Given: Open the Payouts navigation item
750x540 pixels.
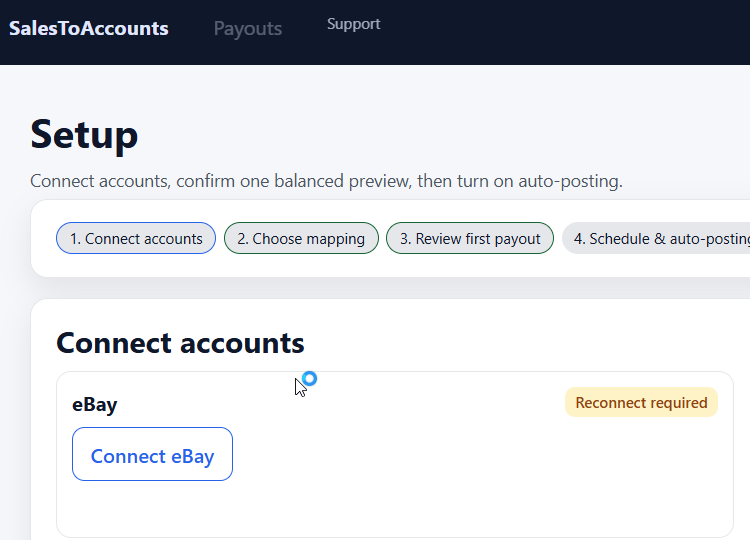Looking at the screenshot, I should pyautogui.click(x=248, y=29).
